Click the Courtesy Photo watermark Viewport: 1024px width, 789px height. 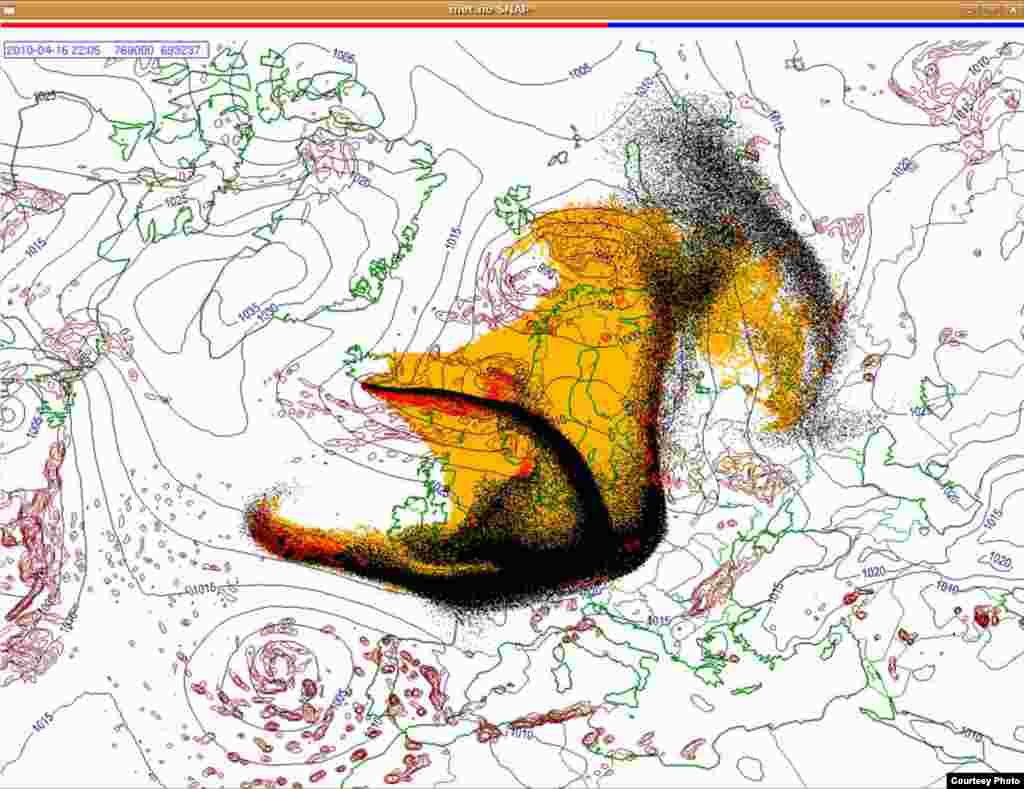[985, 782]
